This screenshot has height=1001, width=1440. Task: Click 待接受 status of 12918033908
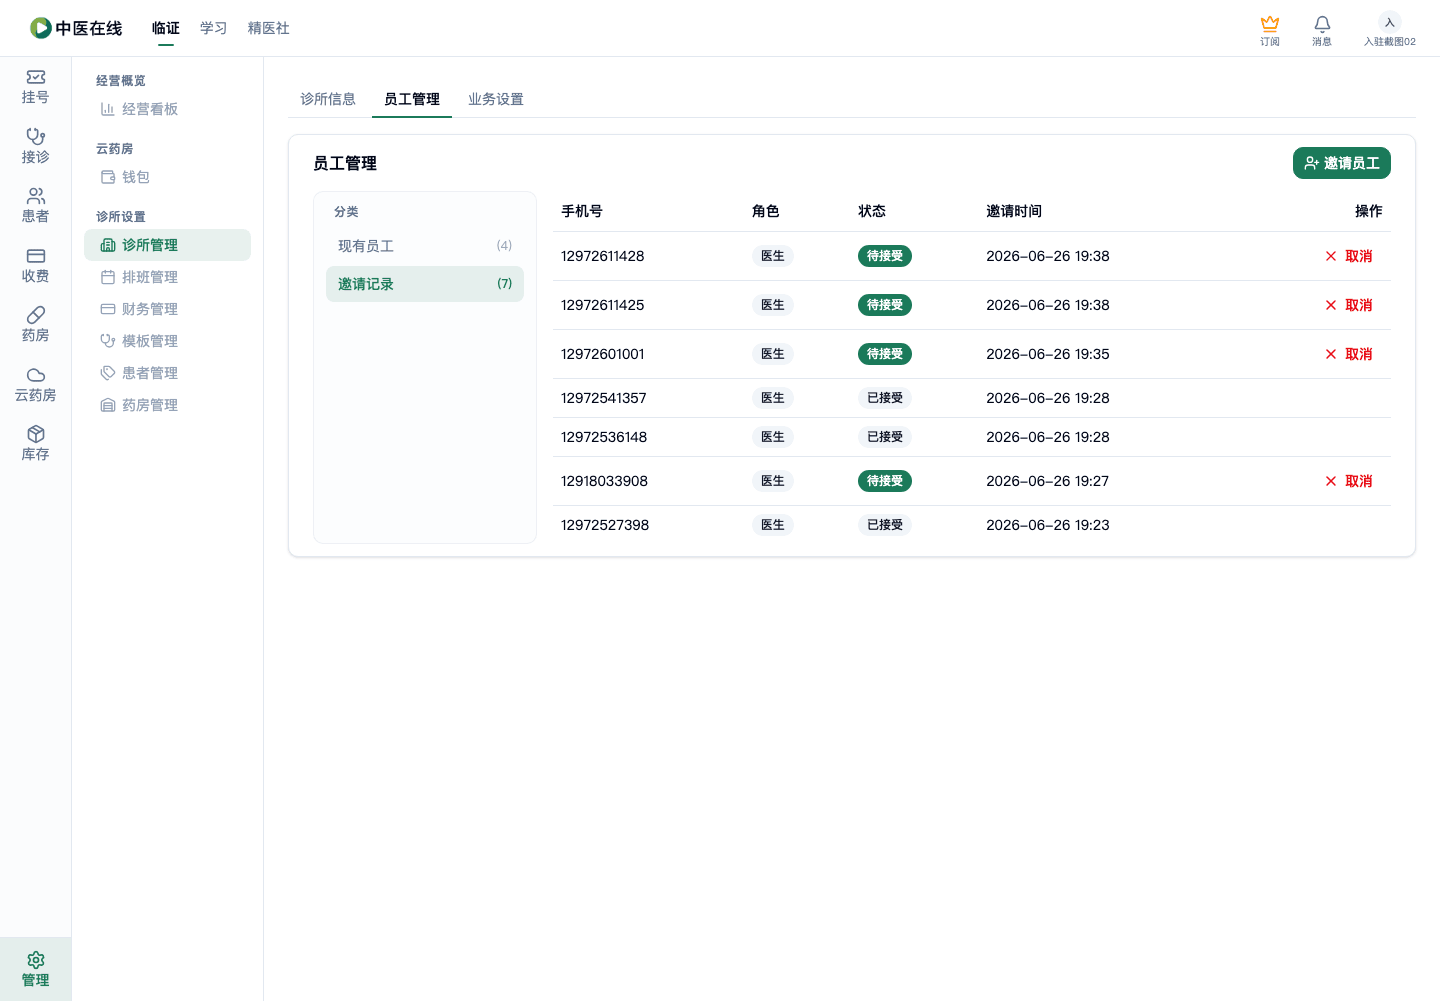885,481
